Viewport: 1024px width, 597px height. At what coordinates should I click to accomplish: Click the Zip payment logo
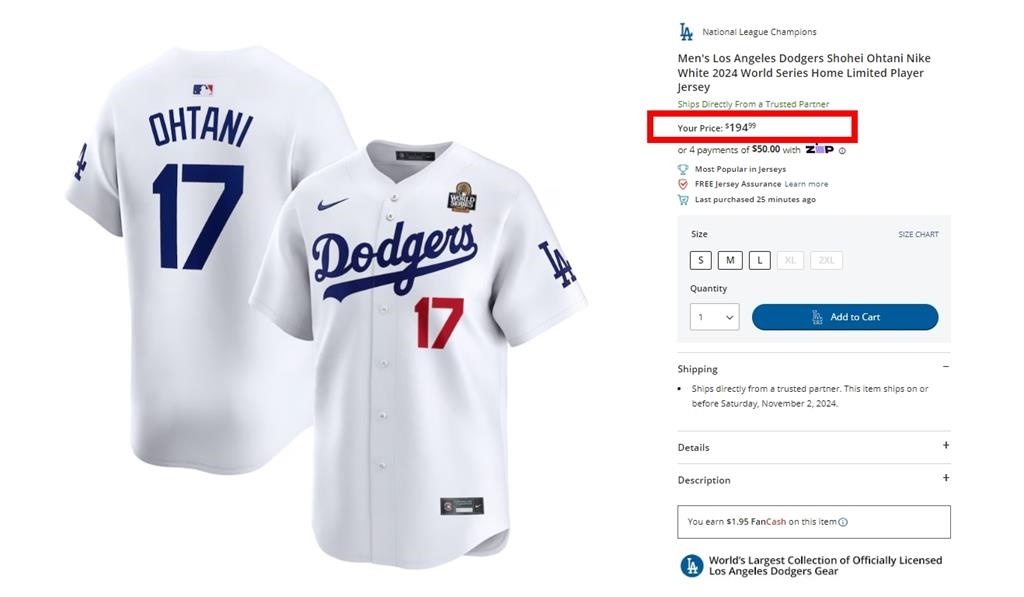819,149
